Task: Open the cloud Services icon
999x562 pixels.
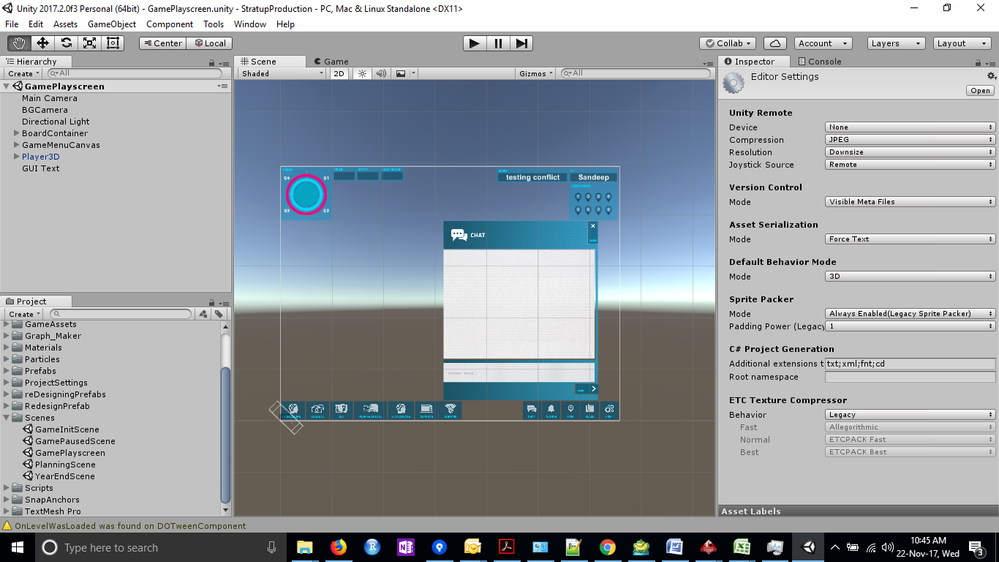Action: pyautogui.click(x=774, y=43)
